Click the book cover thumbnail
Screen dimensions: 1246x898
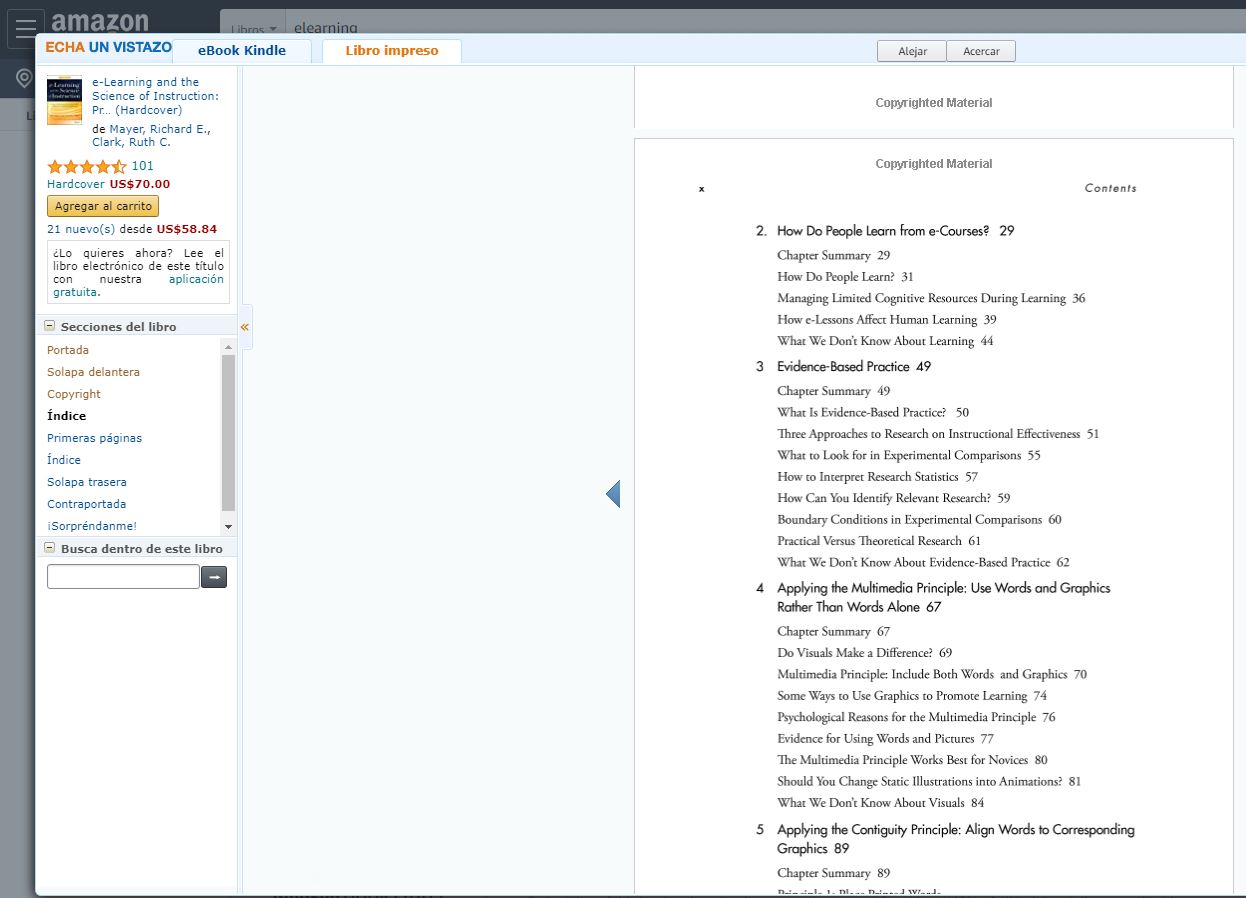coord(65,100)
